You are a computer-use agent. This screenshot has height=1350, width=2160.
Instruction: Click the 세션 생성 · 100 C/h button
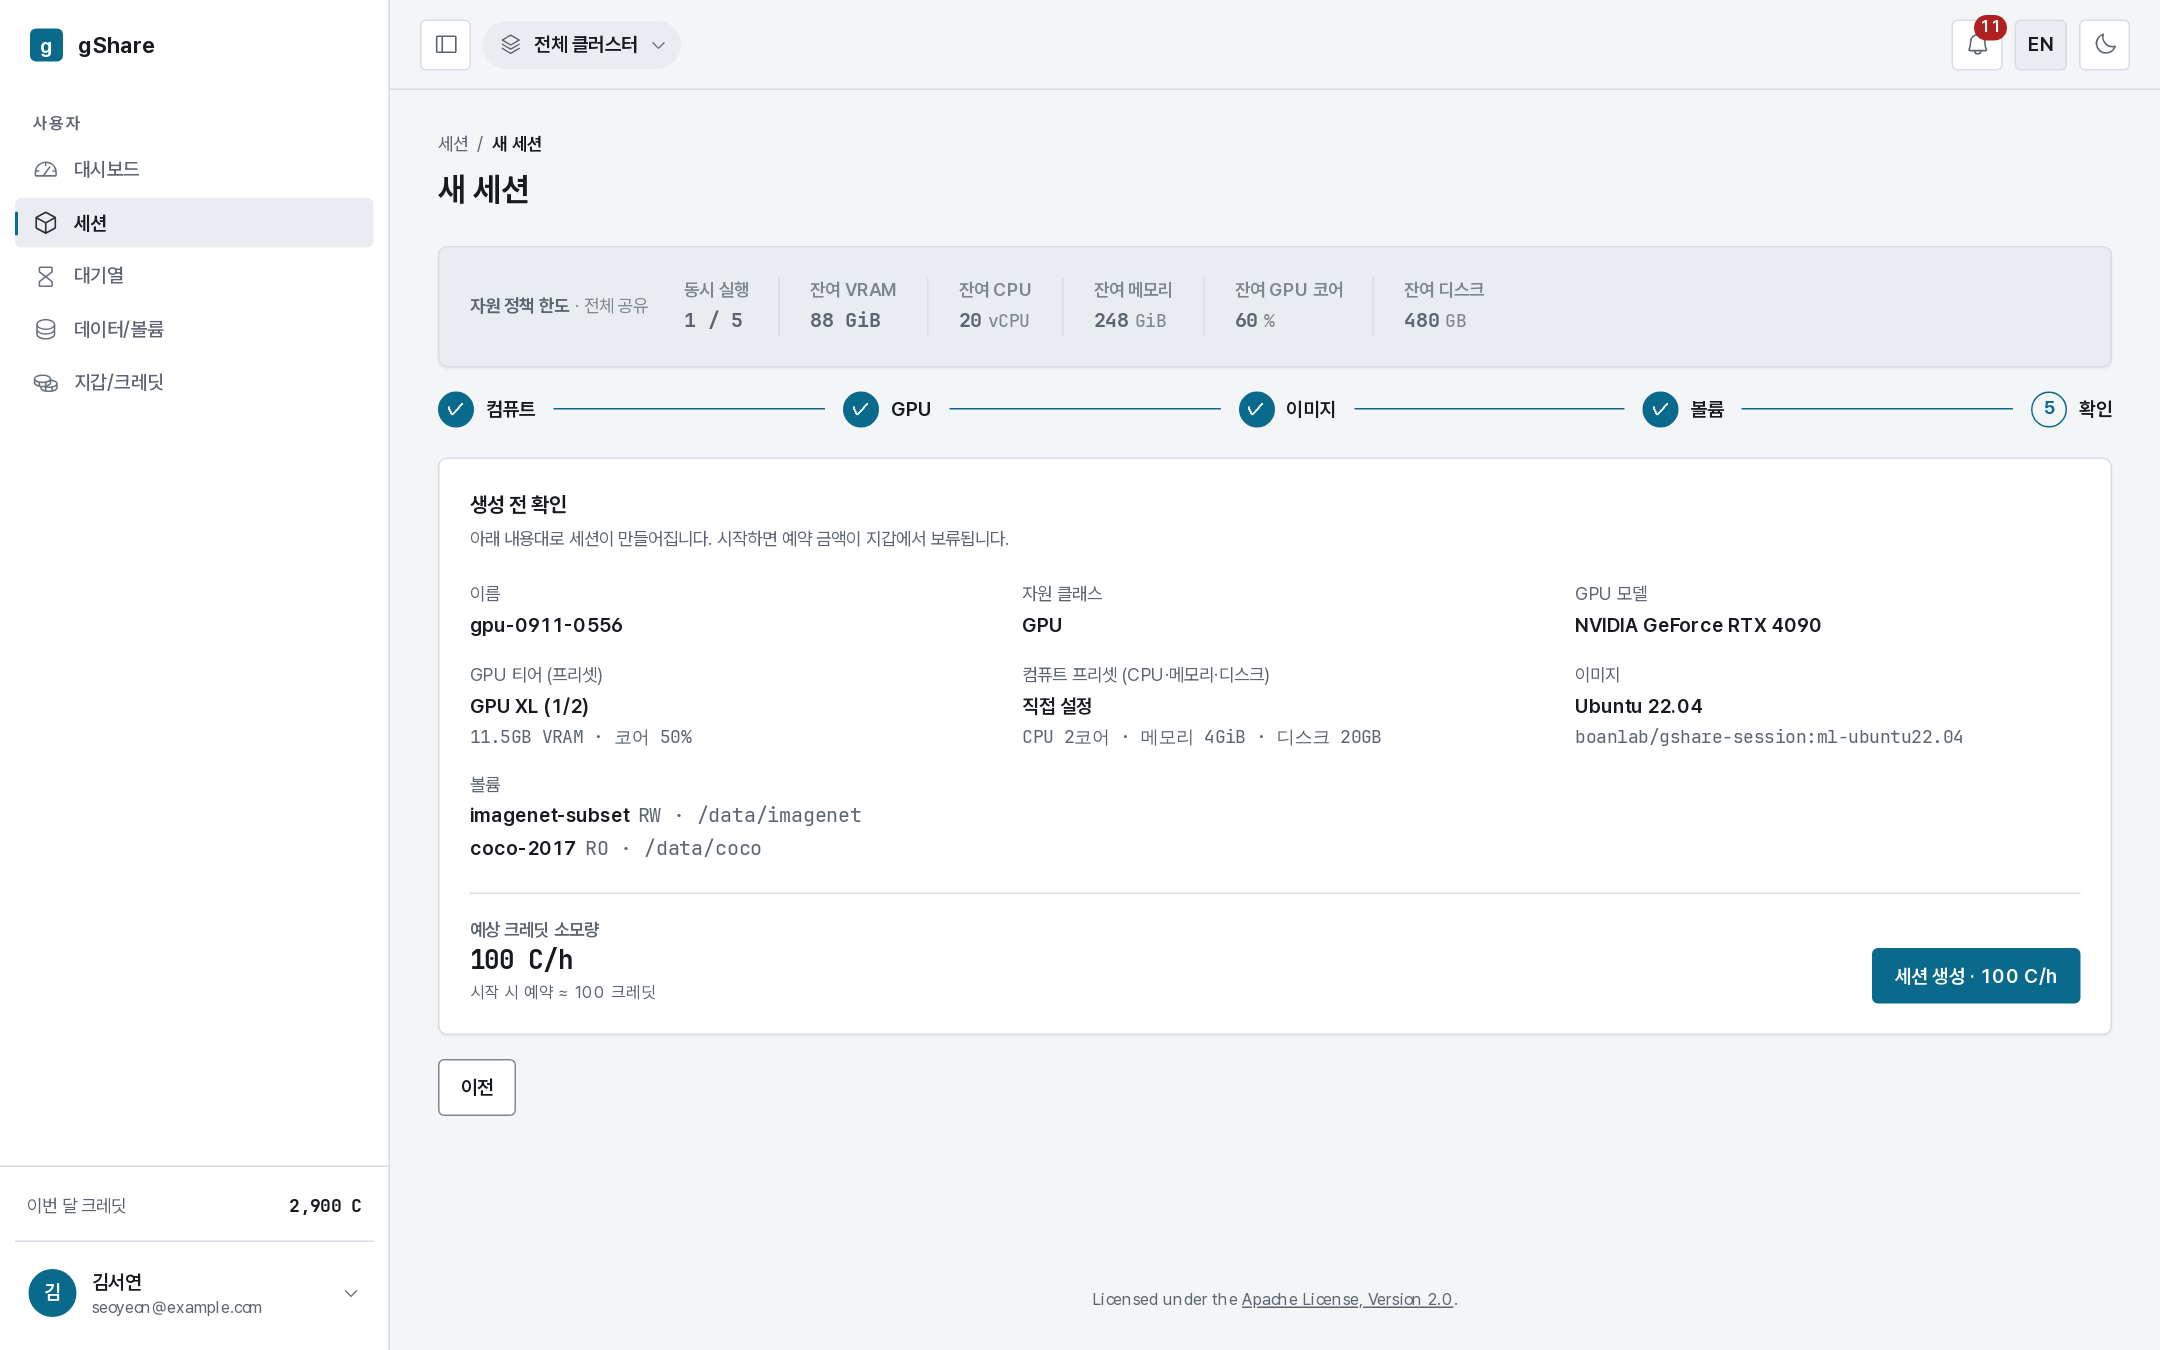coord(1976,976)
